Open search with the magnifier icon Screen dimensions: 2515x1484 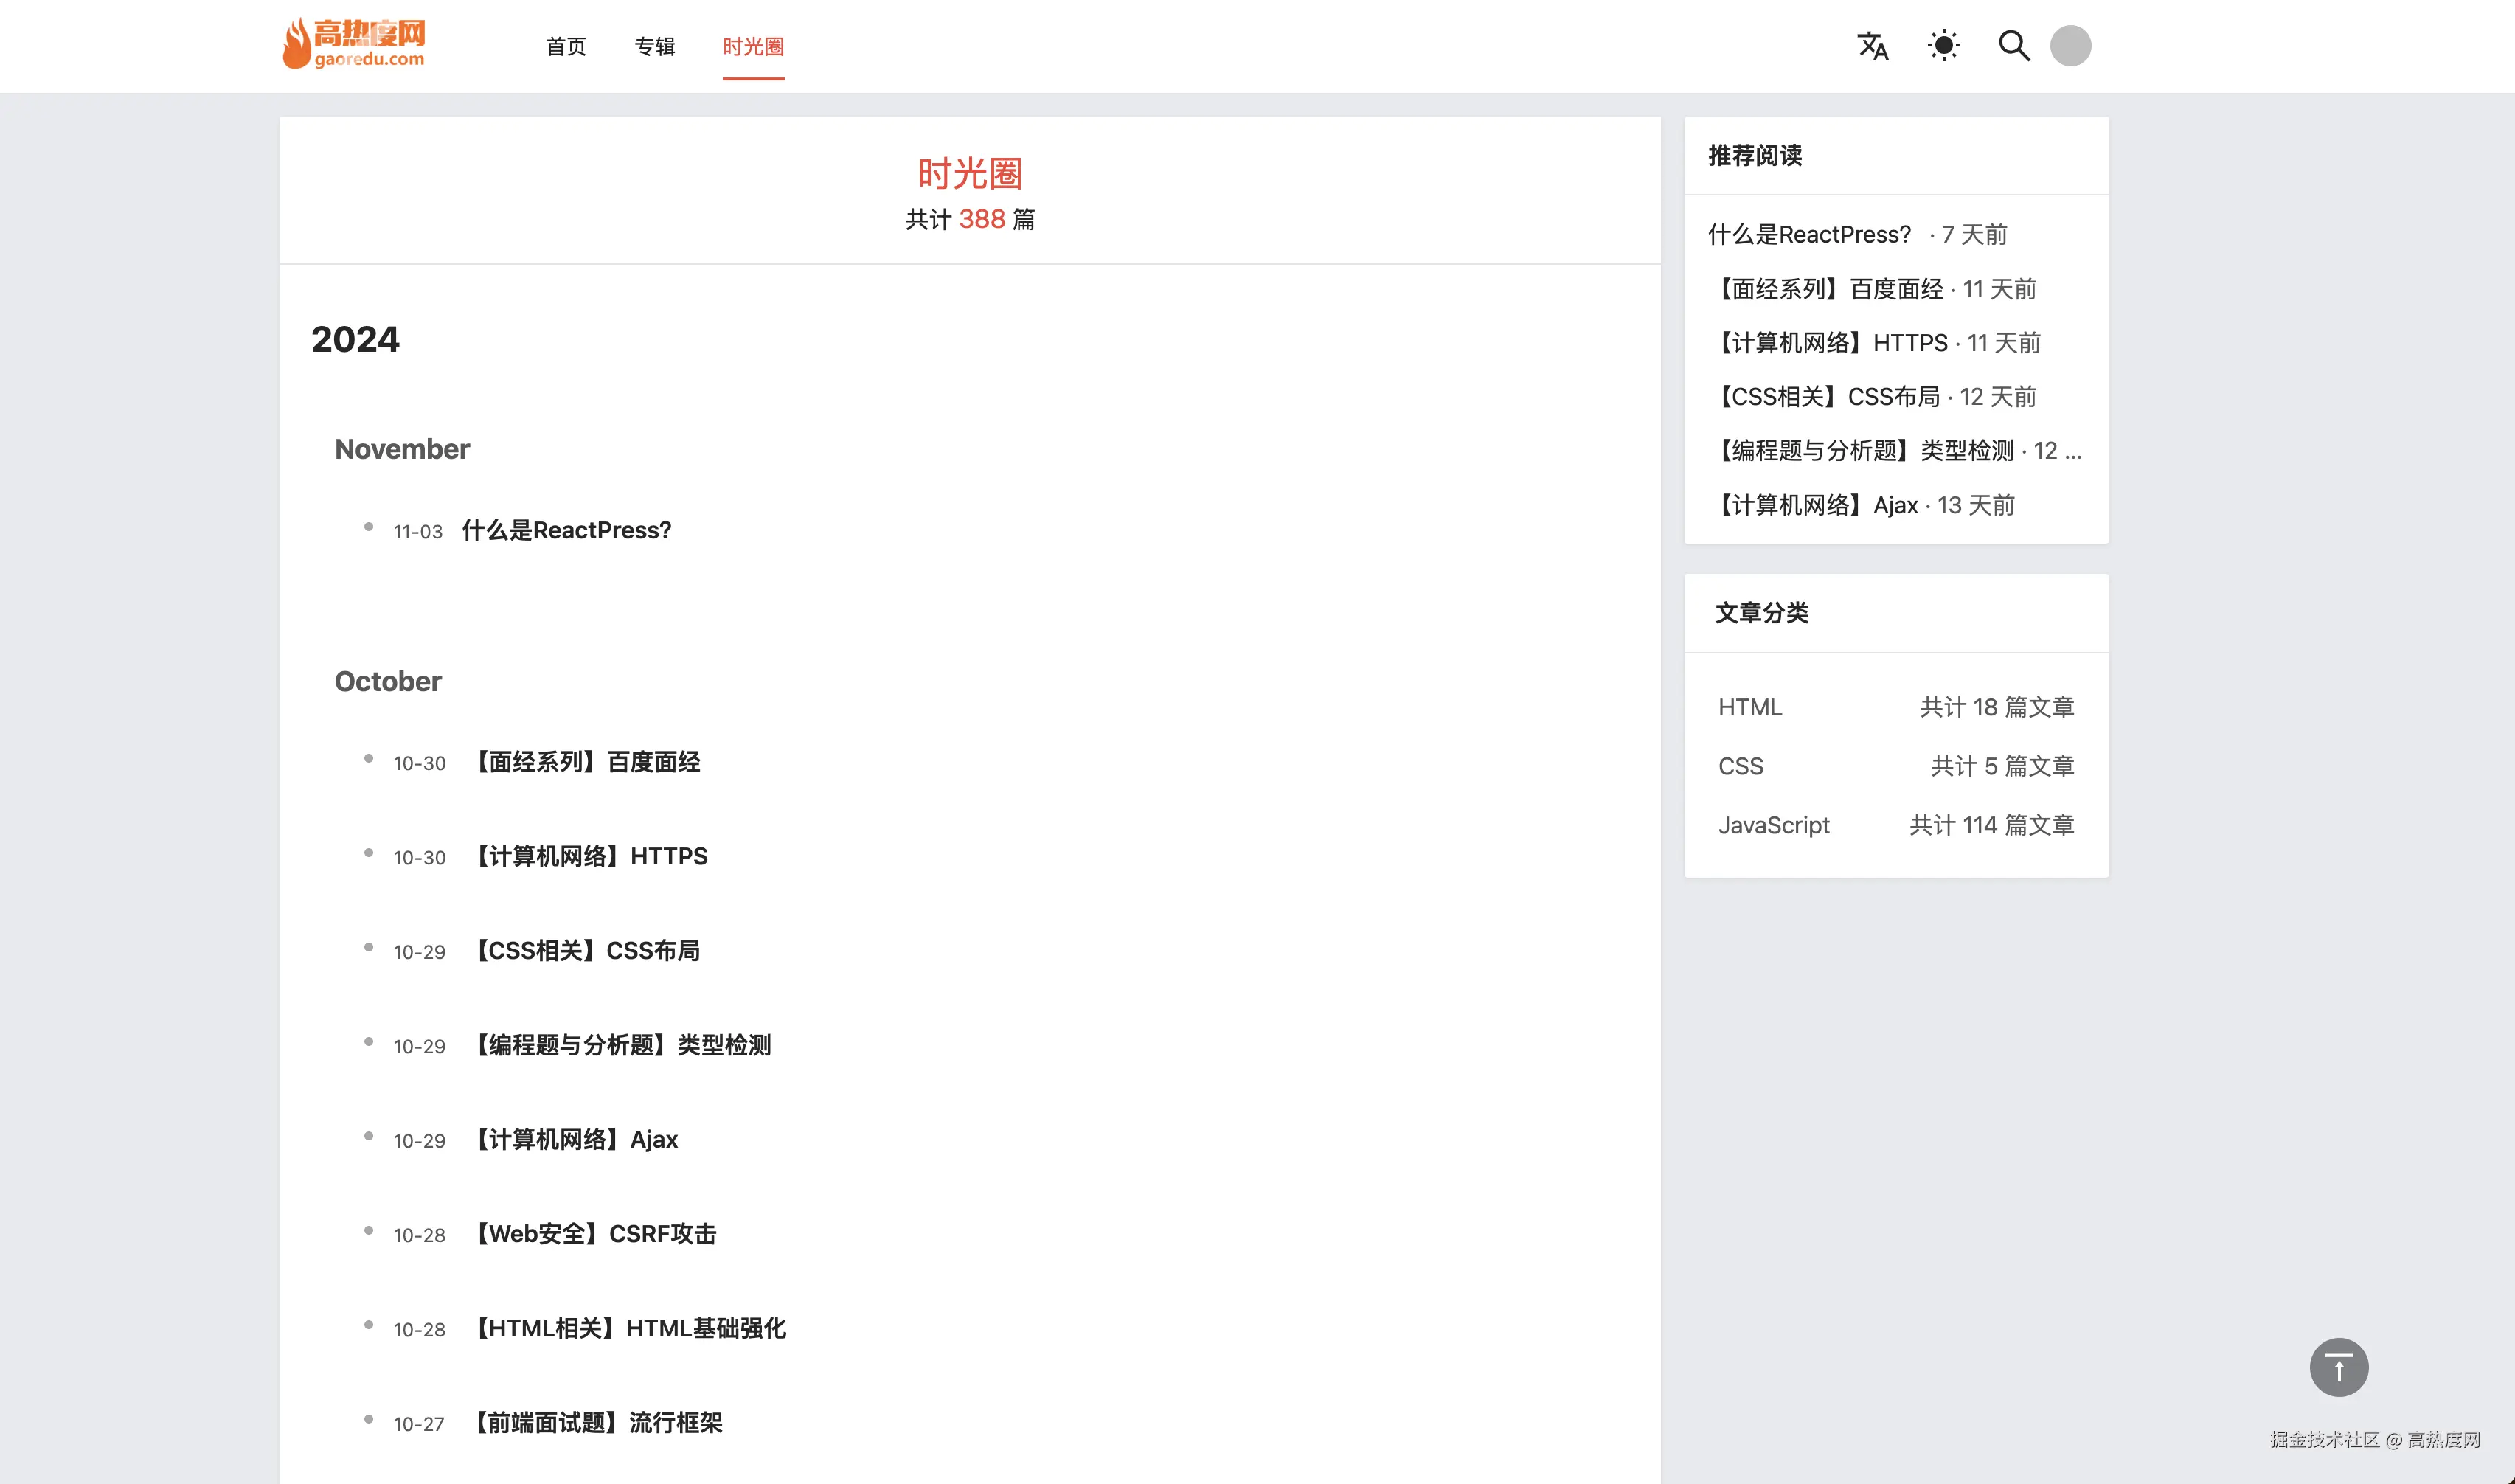(2013, 46)
